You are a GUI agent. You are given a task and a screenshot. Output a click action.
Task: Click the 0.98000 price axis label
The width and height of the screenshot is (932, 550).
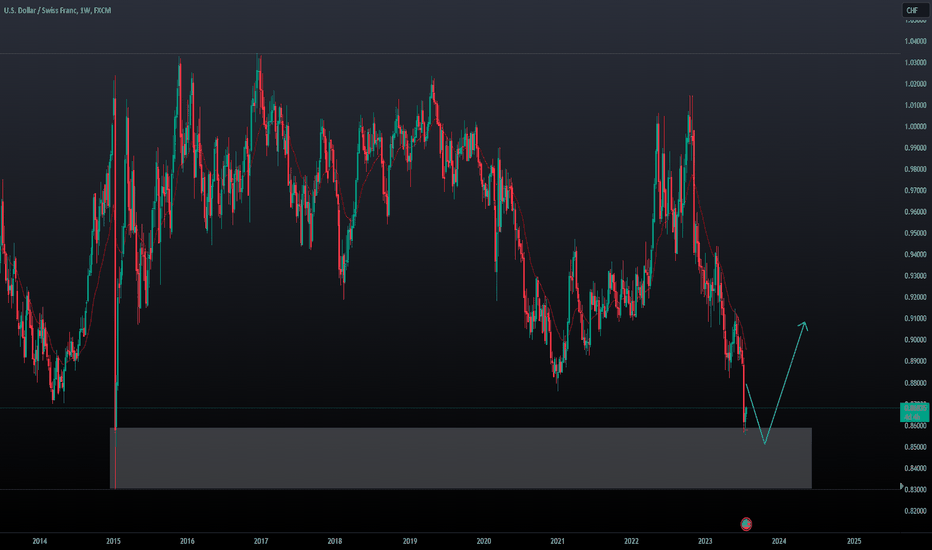pos(915,169)
